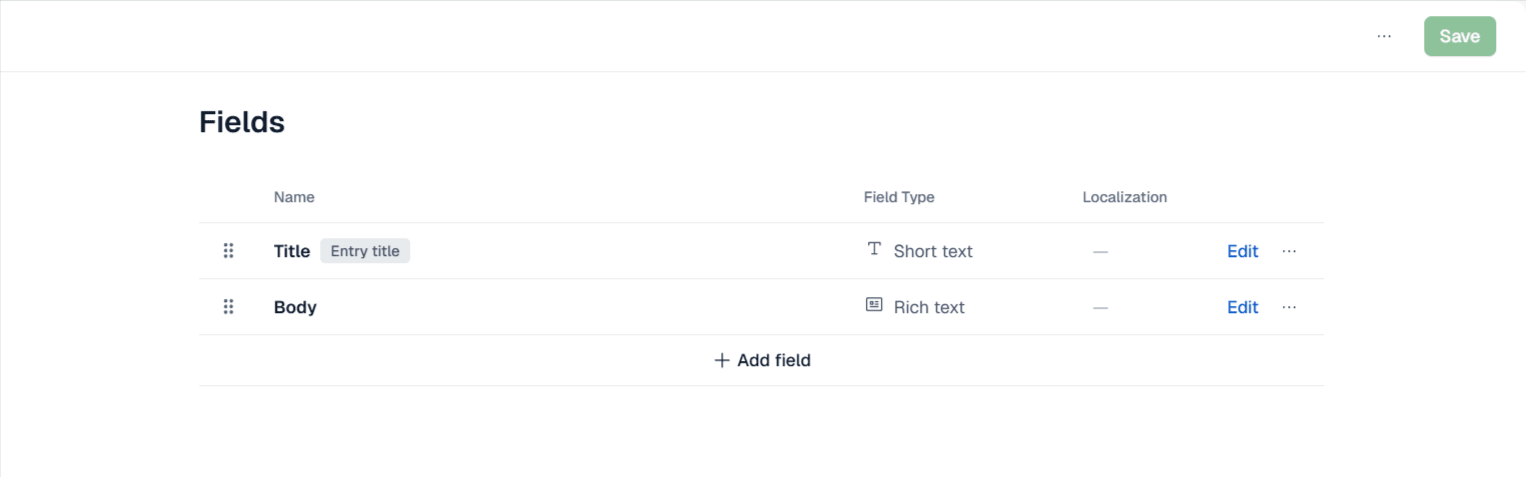Click the Rich text type icon
Image resolution: width=1526 pixels, height=477 pixels.
click(874, 305)
